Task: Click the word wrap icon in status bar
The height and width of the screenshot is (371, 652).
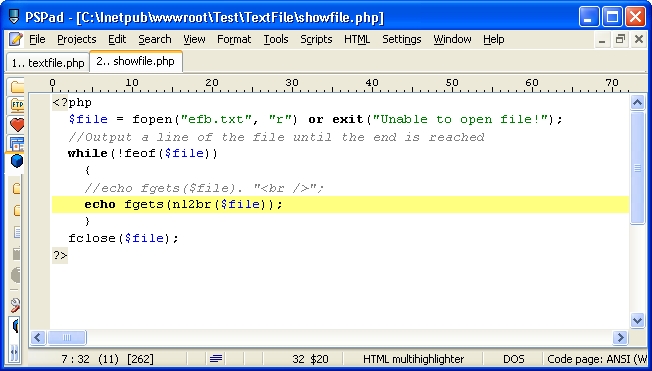Action: (x=216, y=359)
